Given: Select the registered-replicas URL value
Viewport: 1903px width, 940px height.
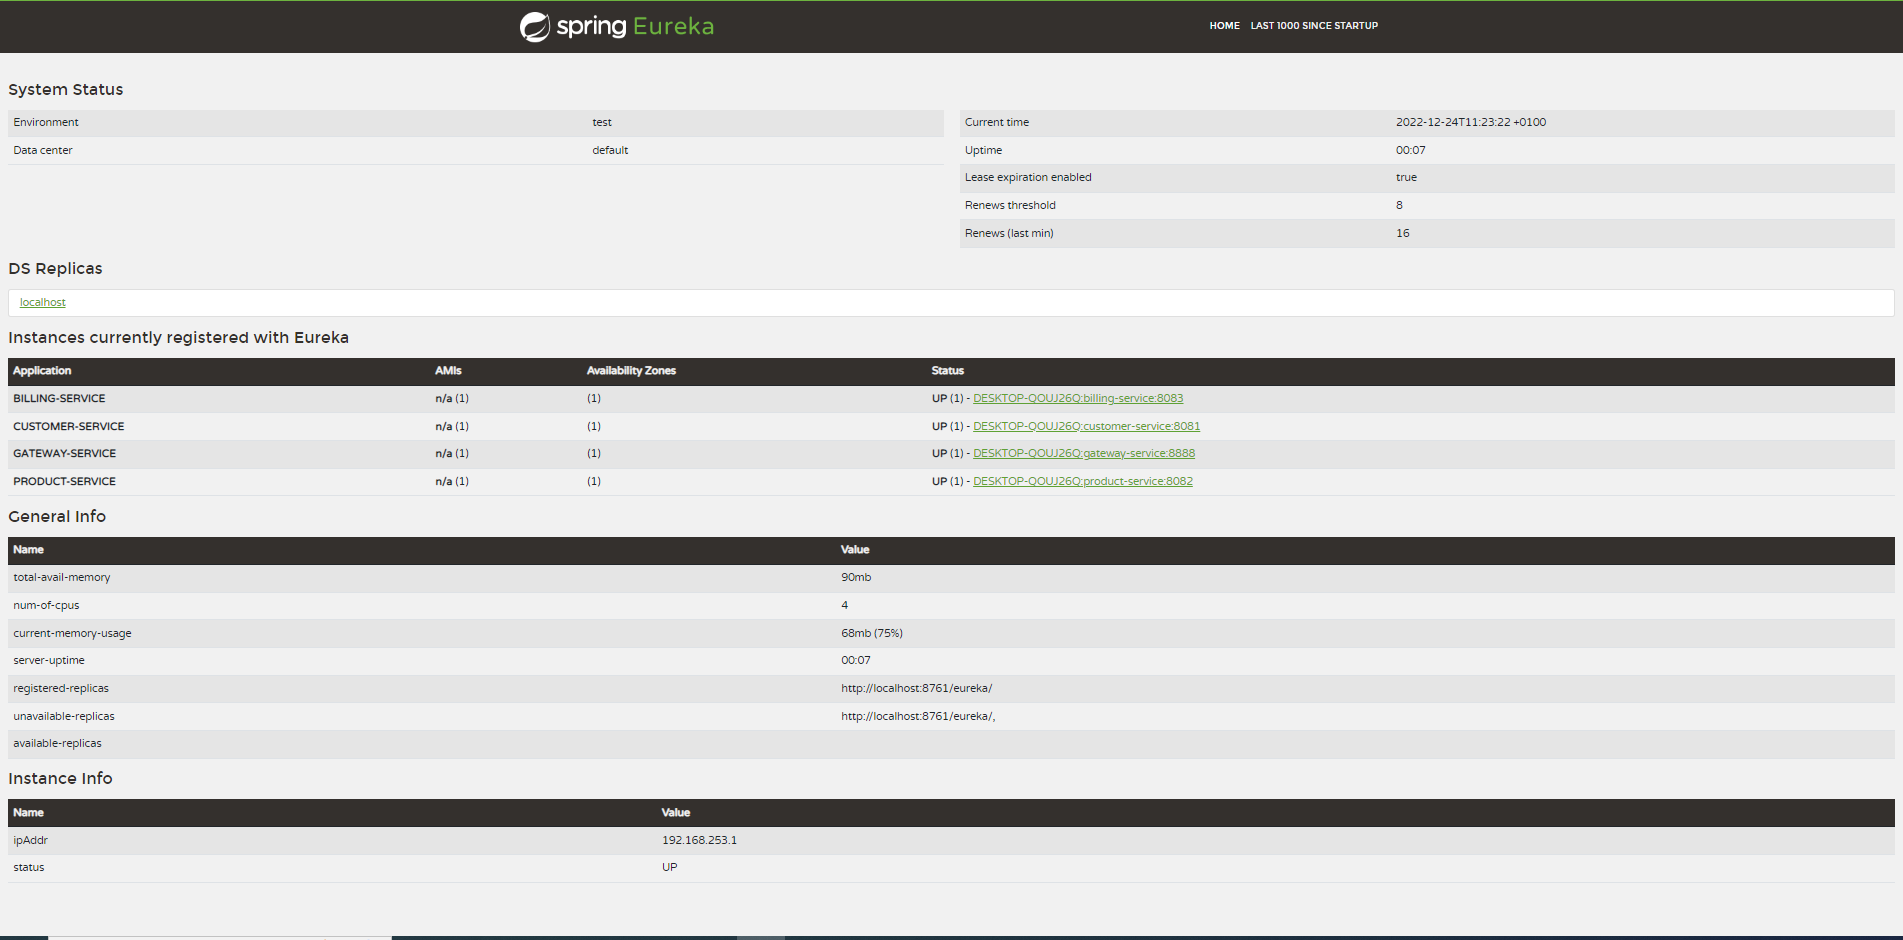Looking at the screenshot, I should click(916, 688).
